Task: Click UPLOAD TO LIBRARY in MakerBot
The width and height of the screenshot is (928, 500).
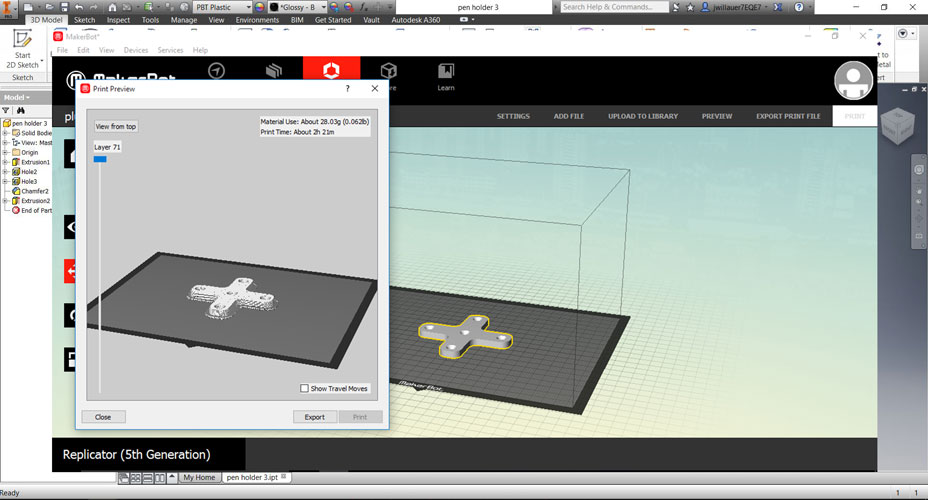Action: pyautogui.click(x=643, y=117)
